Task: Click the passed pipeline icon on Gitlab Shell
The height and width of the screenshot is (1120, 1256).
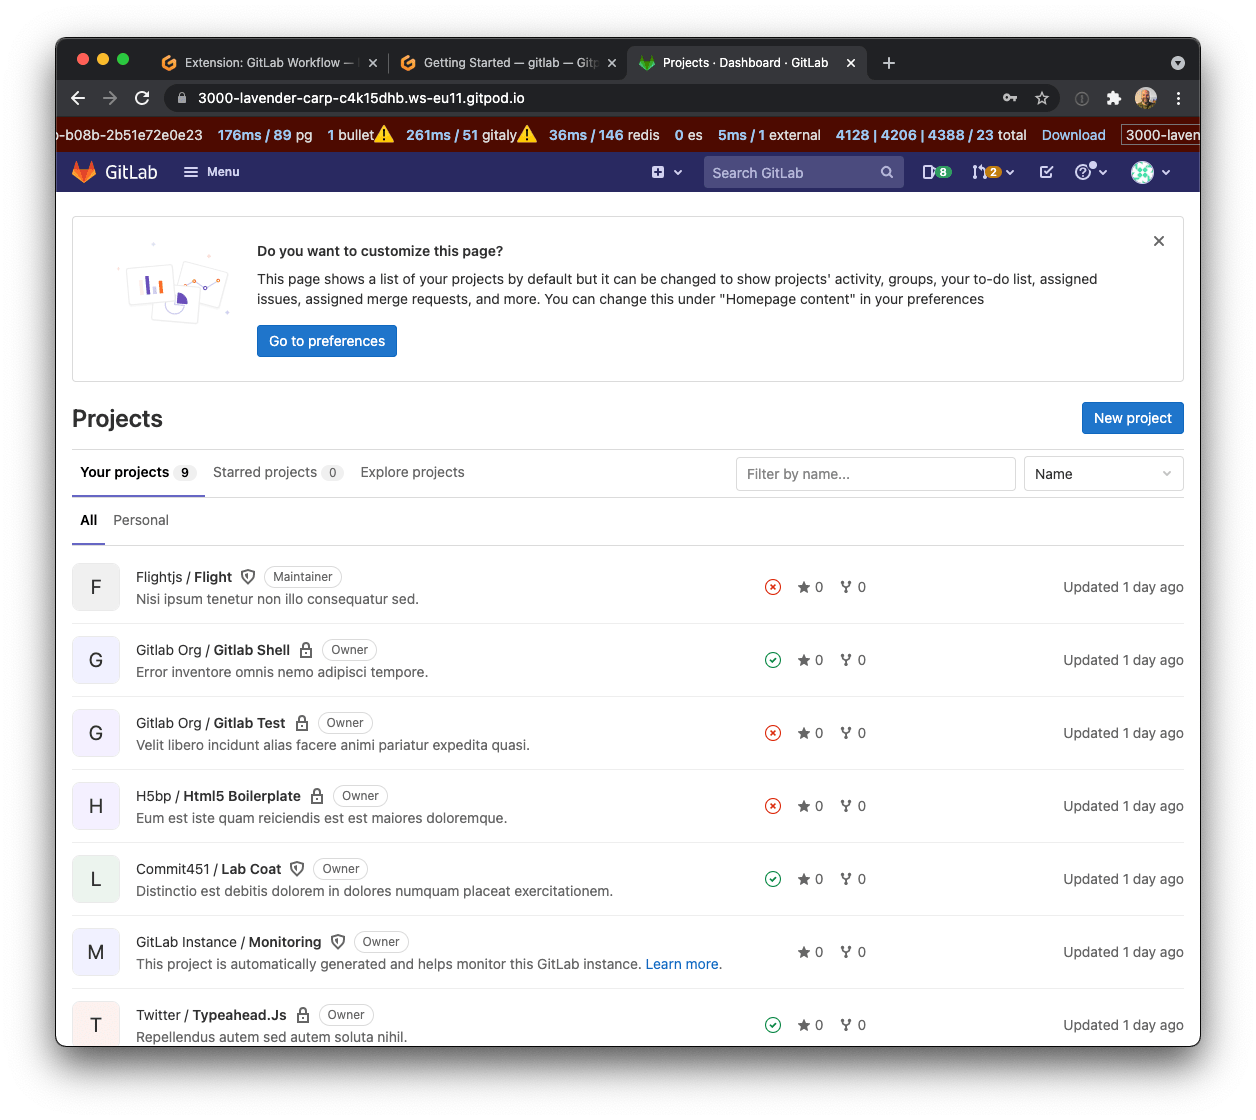Action: (772, 660)
